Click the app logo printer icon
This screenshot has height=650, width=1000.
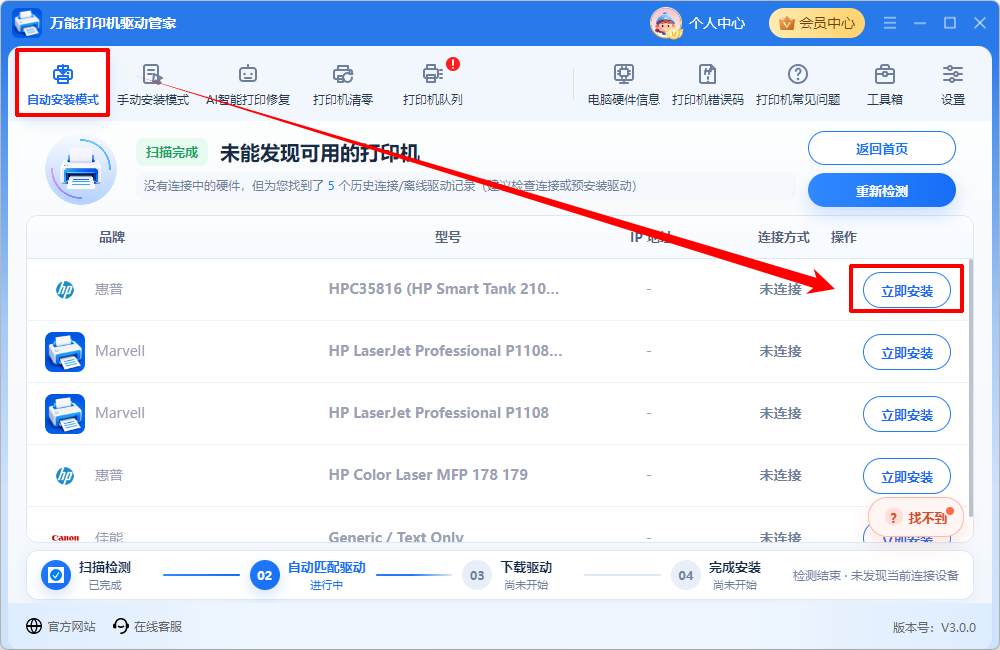coord(27,23)
